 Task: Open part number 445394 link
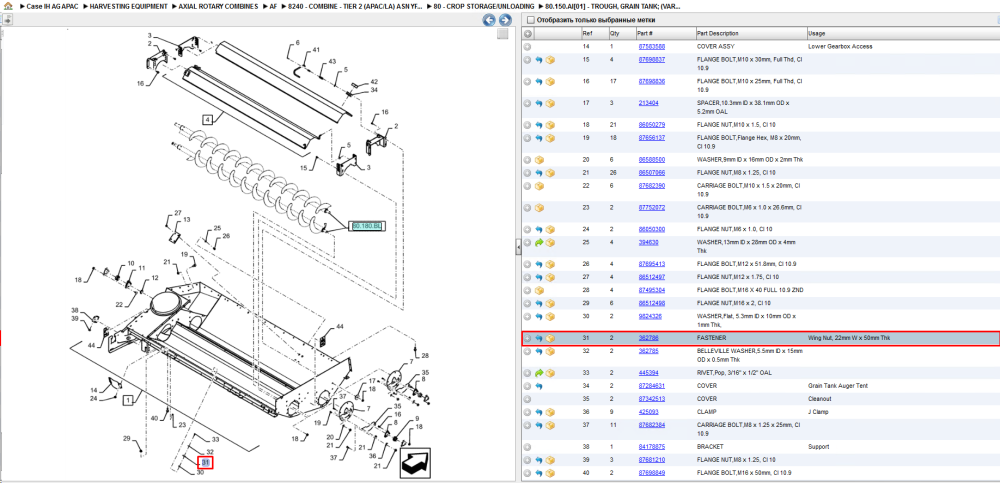pos(649,373)
